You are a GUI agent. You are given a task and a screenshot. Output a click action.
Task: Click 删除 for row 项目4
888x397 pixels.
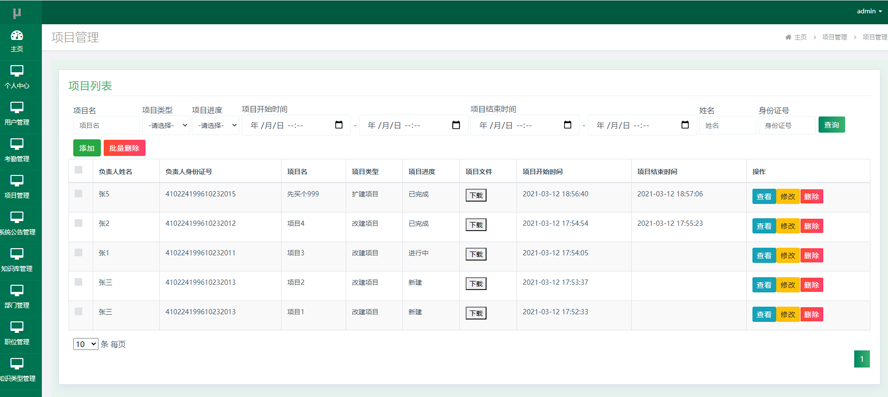812,226
